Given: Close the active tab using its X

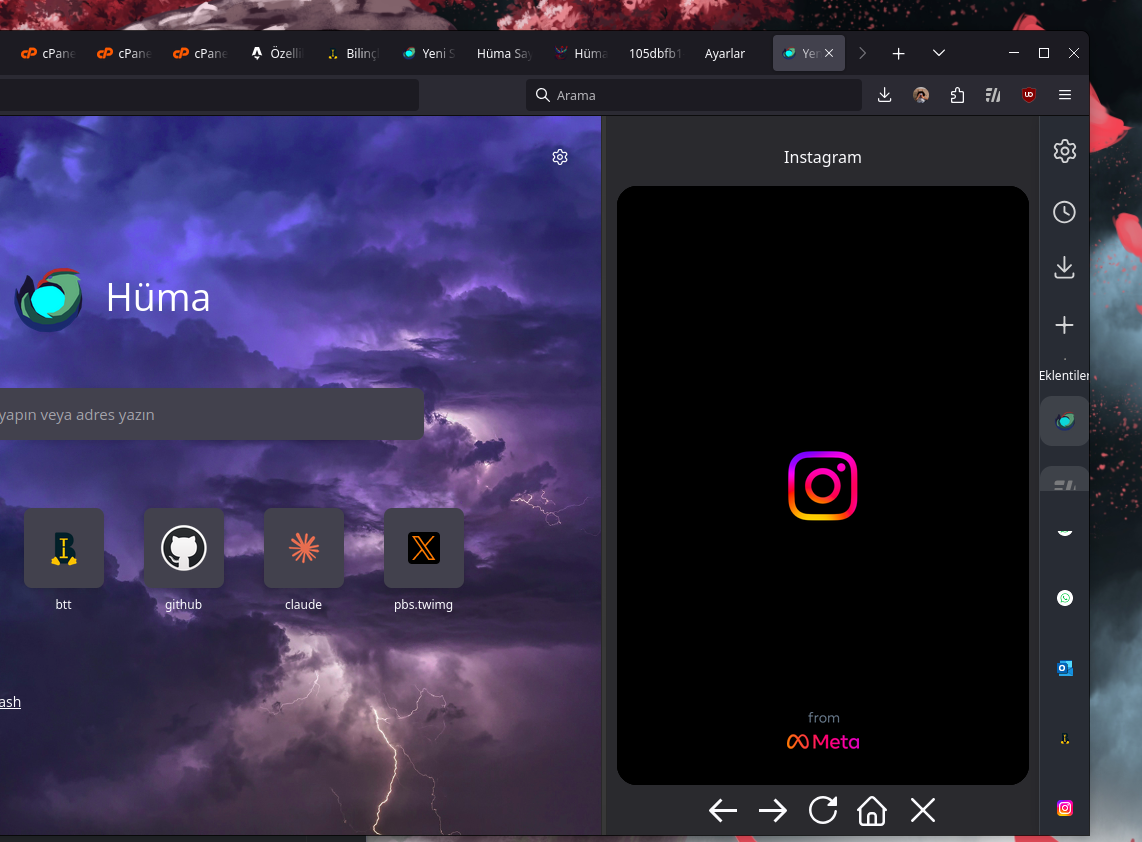Looking at the screenshot, I should (829, 53).
